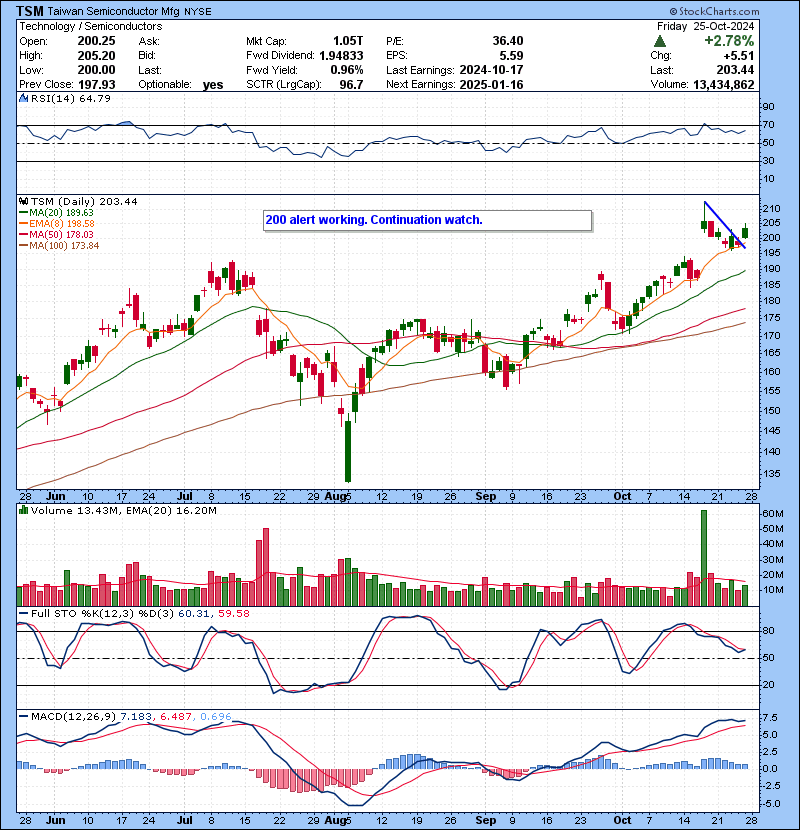Click the candlestick icon beside TSM (Daily)
Image resolution: width=800 pixels, height=830 pixels.
click(23, 201)
